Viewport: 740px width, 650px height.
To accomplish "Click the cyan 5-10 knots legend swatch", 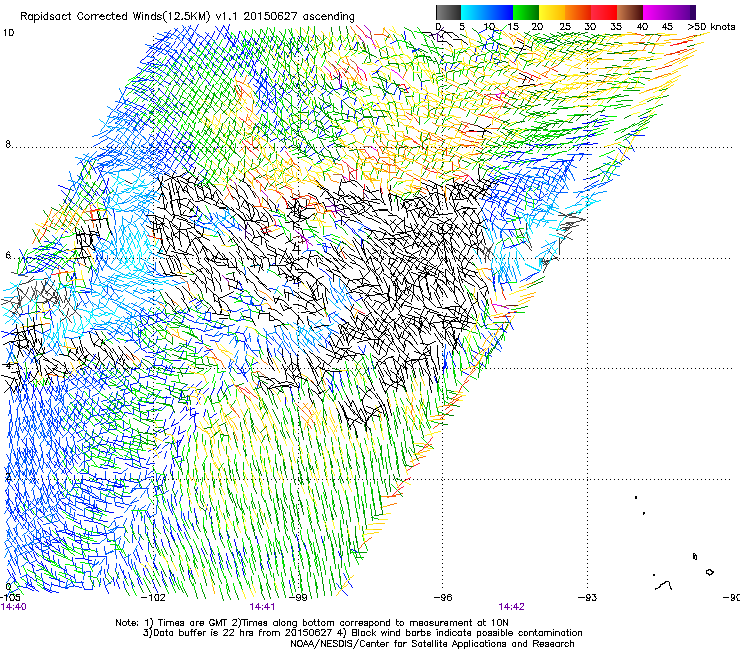I will [x=474, y=12].
